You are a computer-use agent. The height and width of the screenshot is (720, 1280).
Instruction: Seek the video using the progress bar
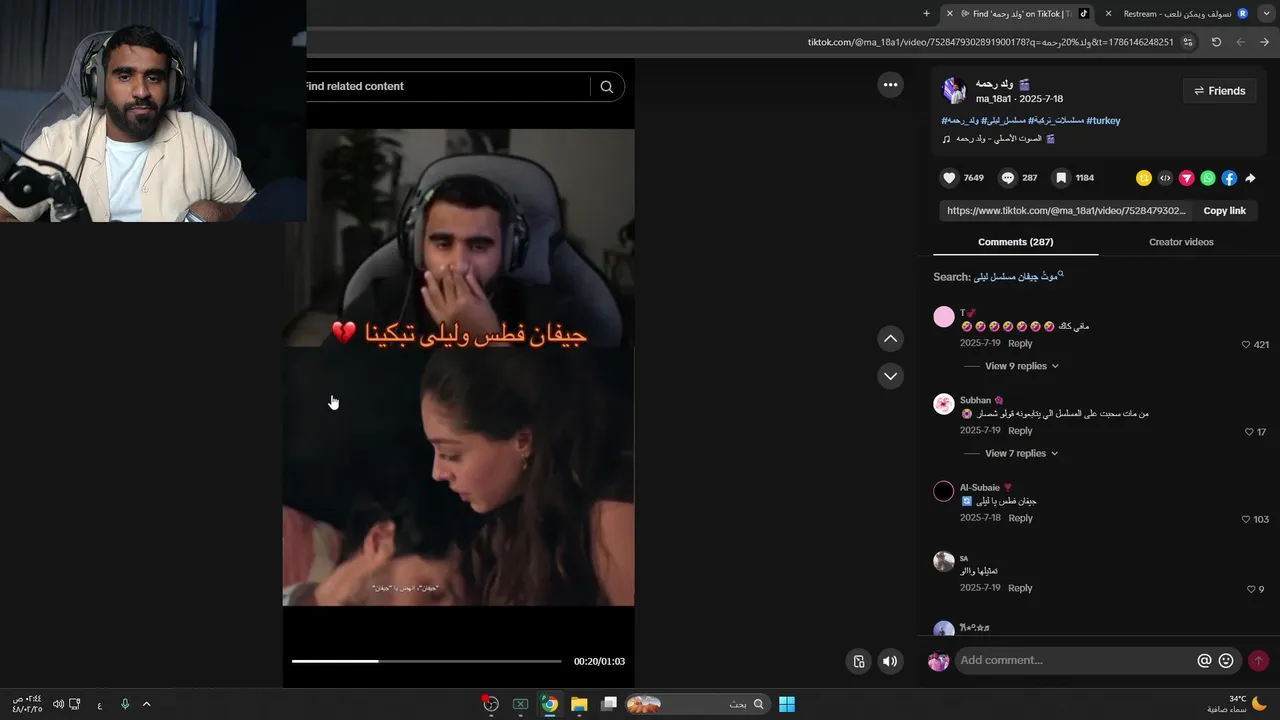click(427, 661)
